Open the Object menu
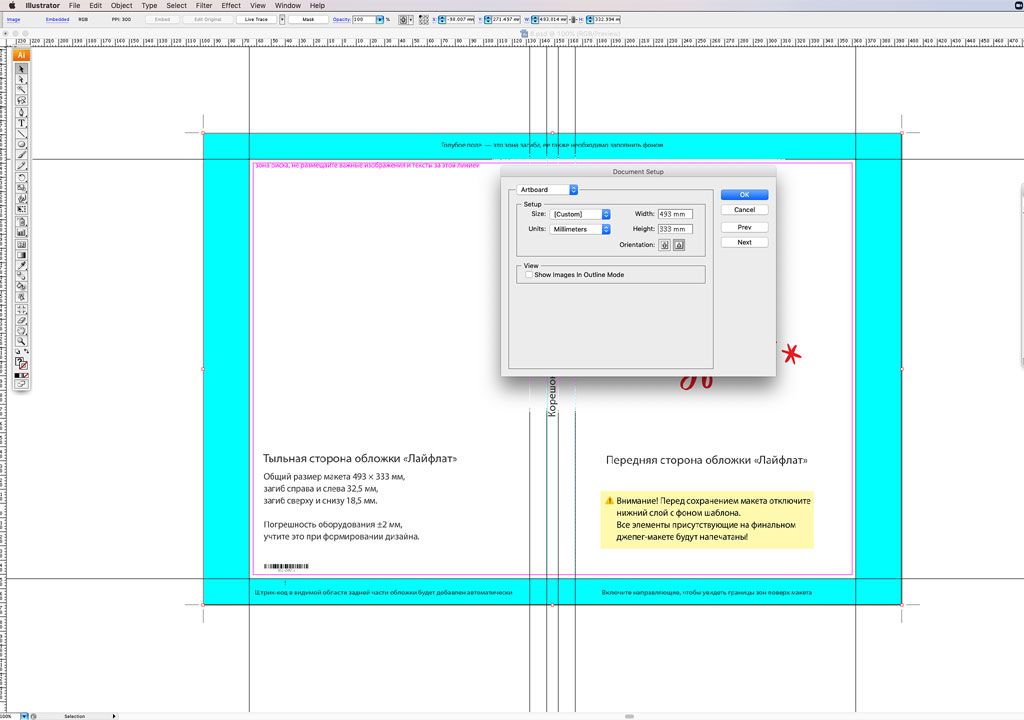 (121, 5)
